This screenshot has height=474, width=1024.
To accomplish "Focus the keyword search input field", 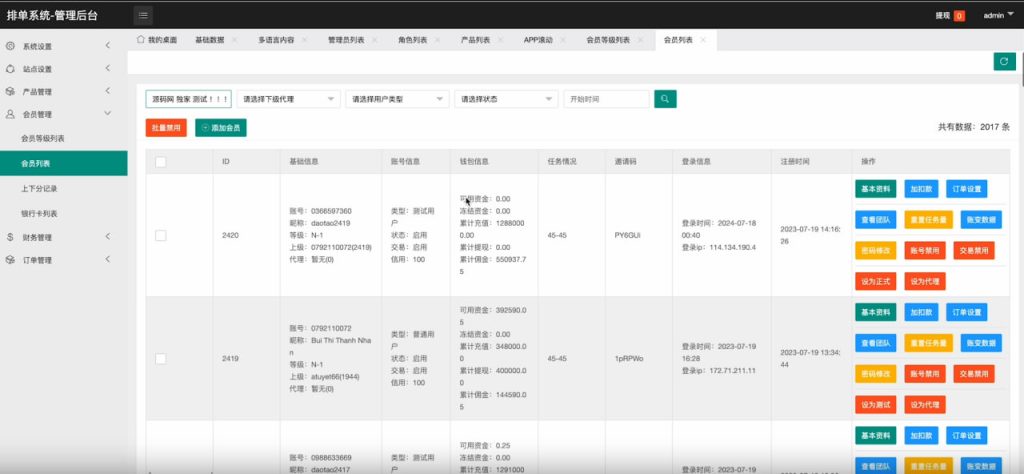I will 189,99.
